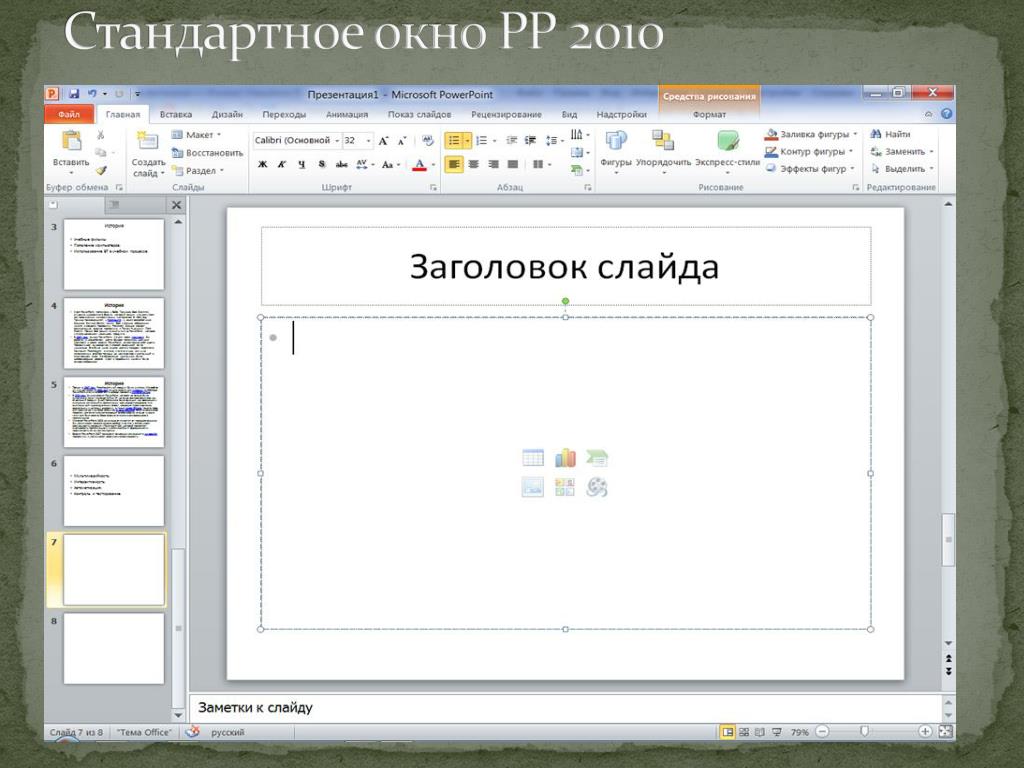Image resolution: width=1024 pixels, height=768 pixels.
Task: Decrease list indent level icon
Action: [512, 140]
